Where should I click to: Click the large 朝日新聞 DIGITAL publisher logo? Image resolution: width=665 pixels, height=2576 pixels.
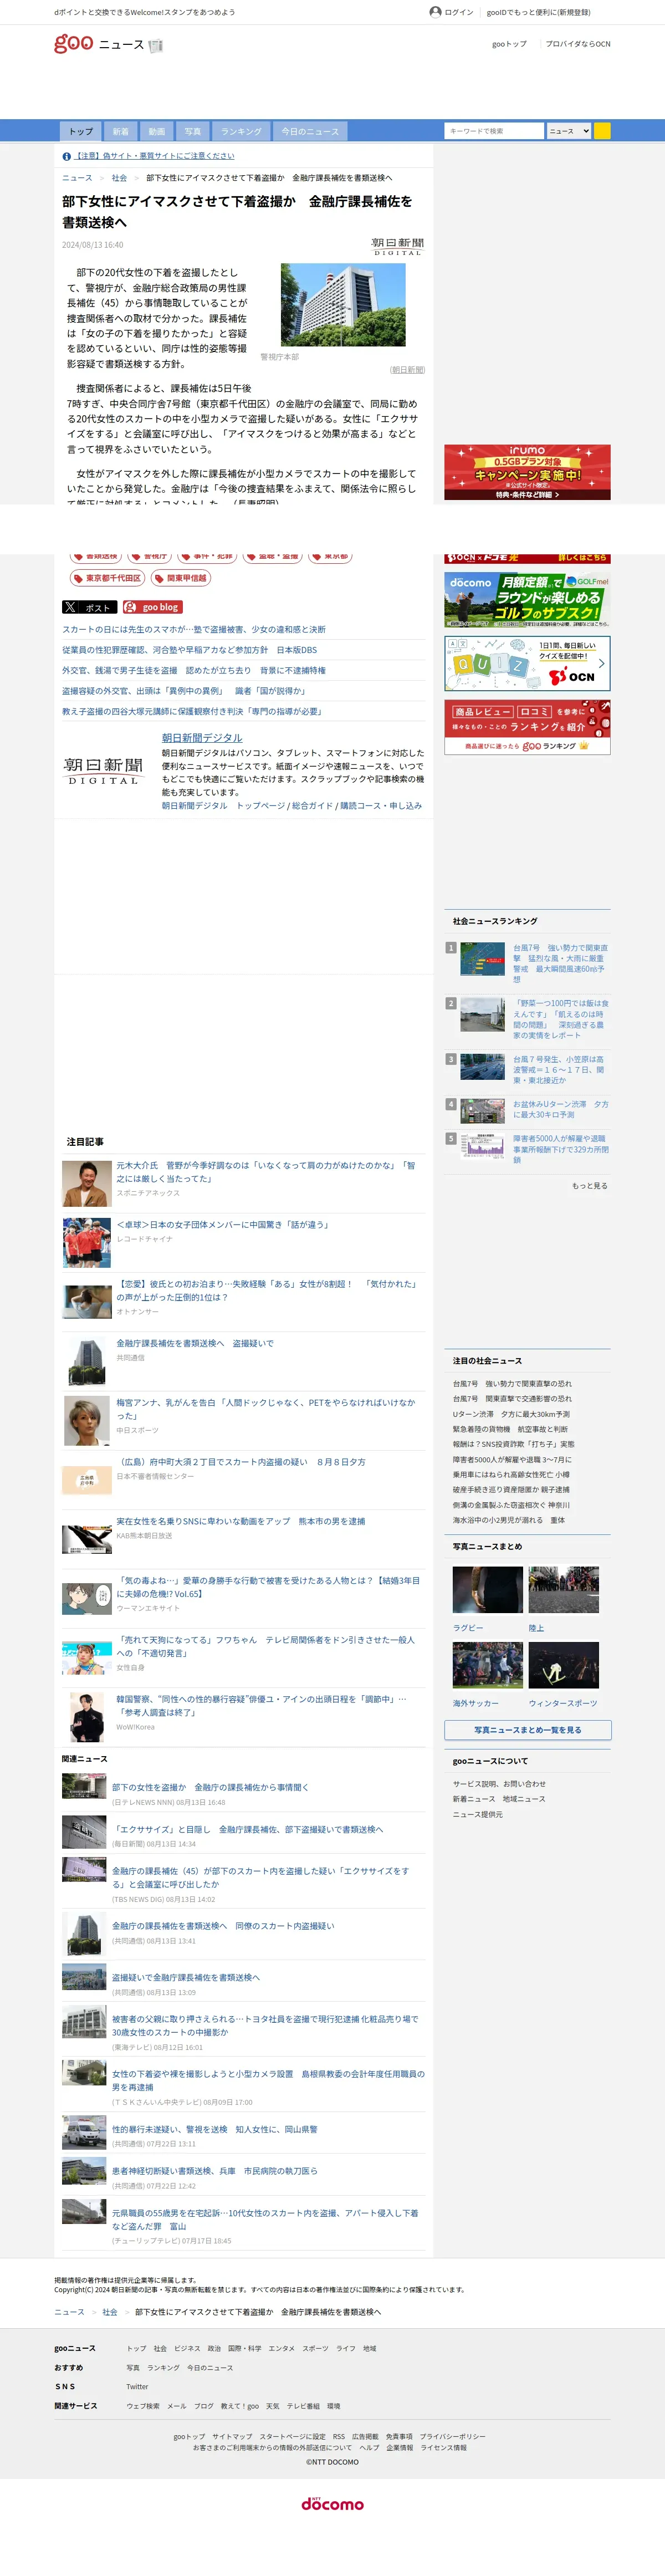point(103,770)
